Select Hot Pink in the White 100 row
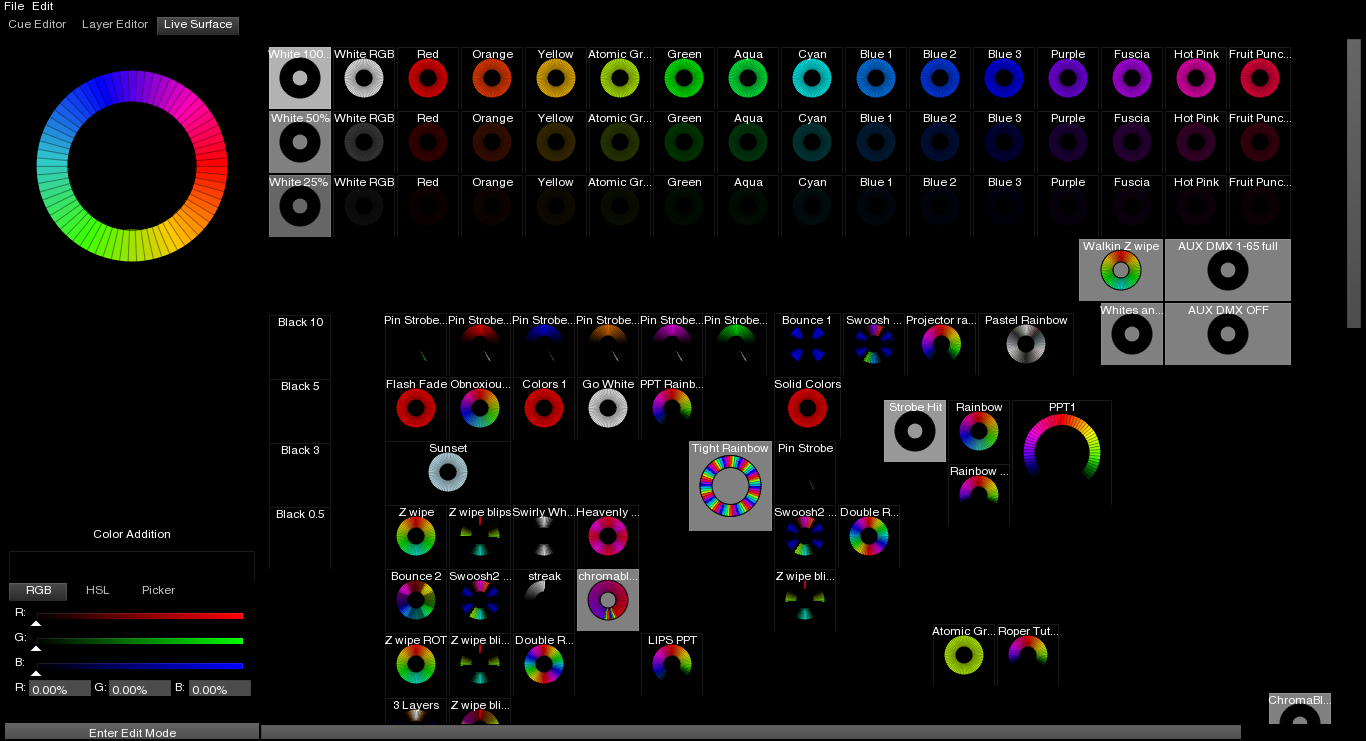The height and width of the screenshot is (741, 1366). coord(1196,78)
